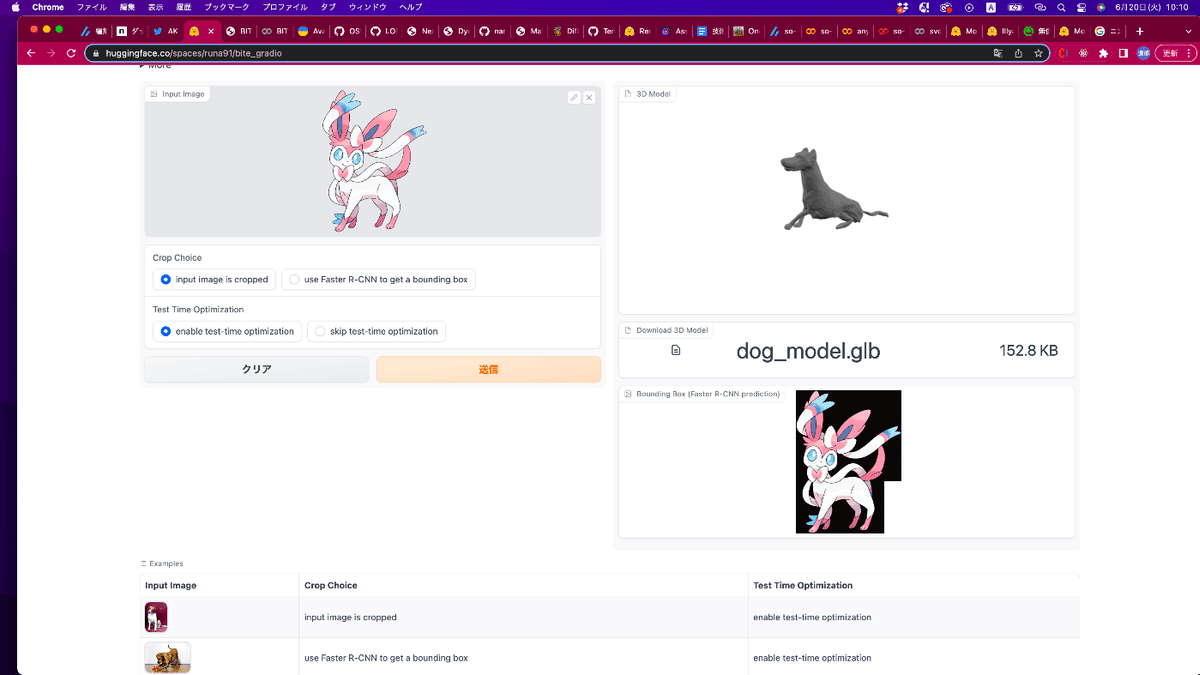Click the Bounding Box panel label icon
This screenshot has width=1200, height=675.
coord(629,394)
